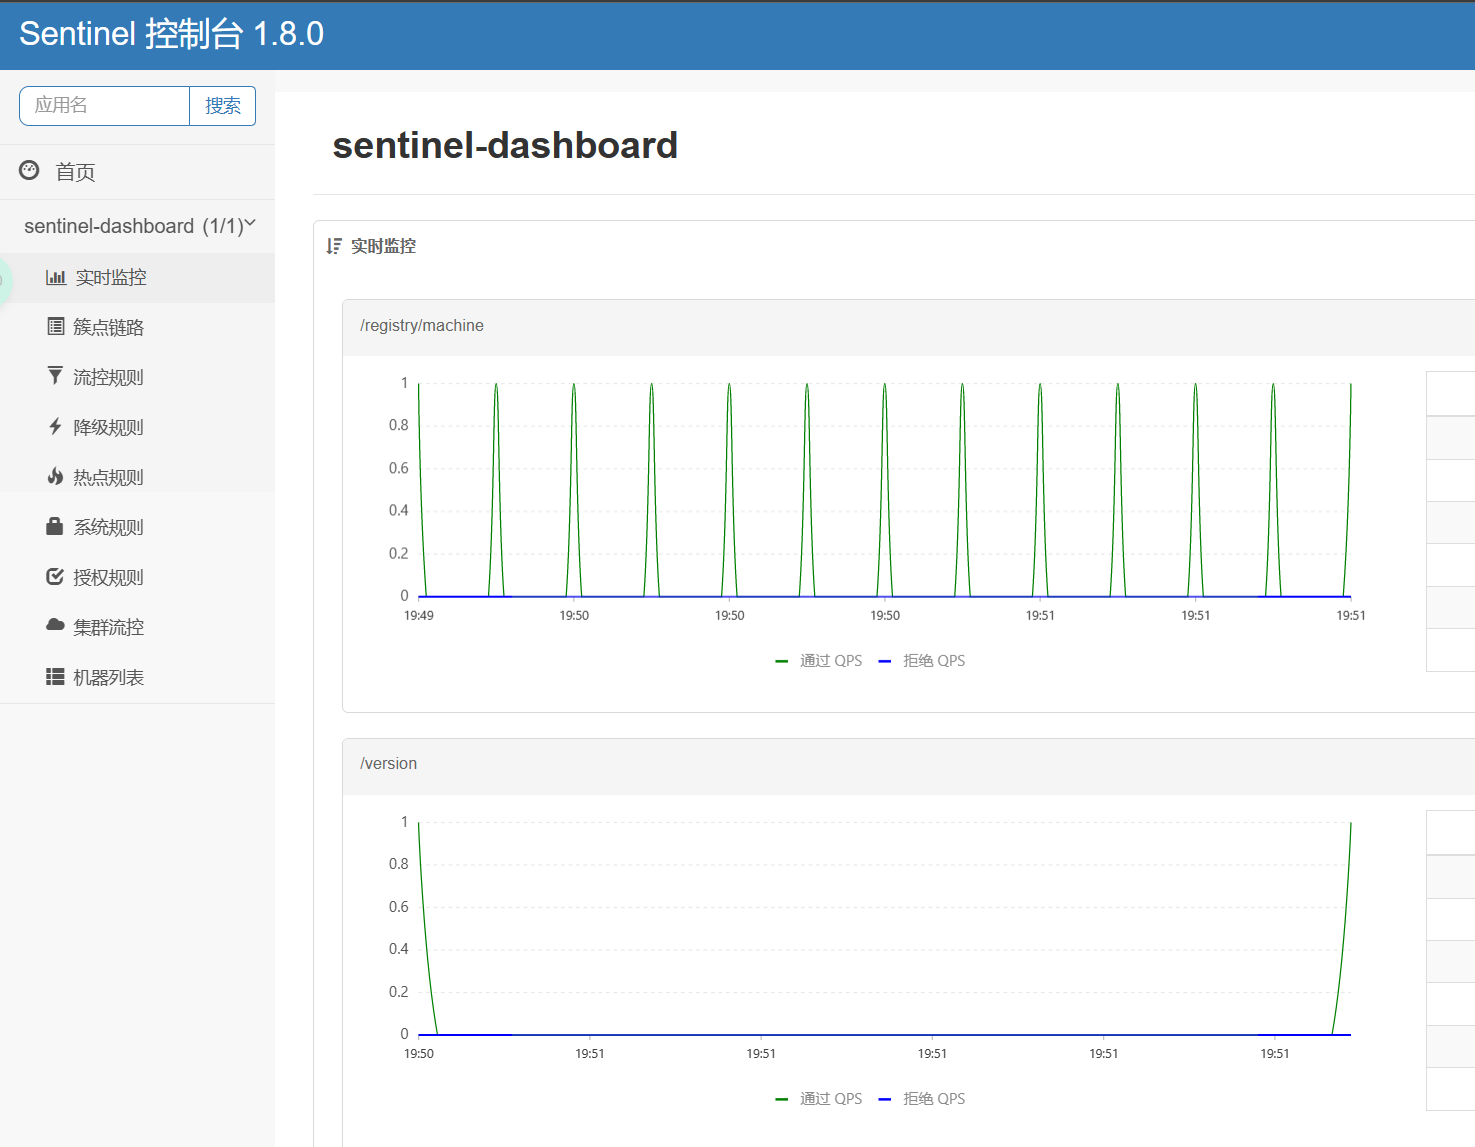
Task: Click the grid list icon for 机器列表
Action: coord(55,677)
